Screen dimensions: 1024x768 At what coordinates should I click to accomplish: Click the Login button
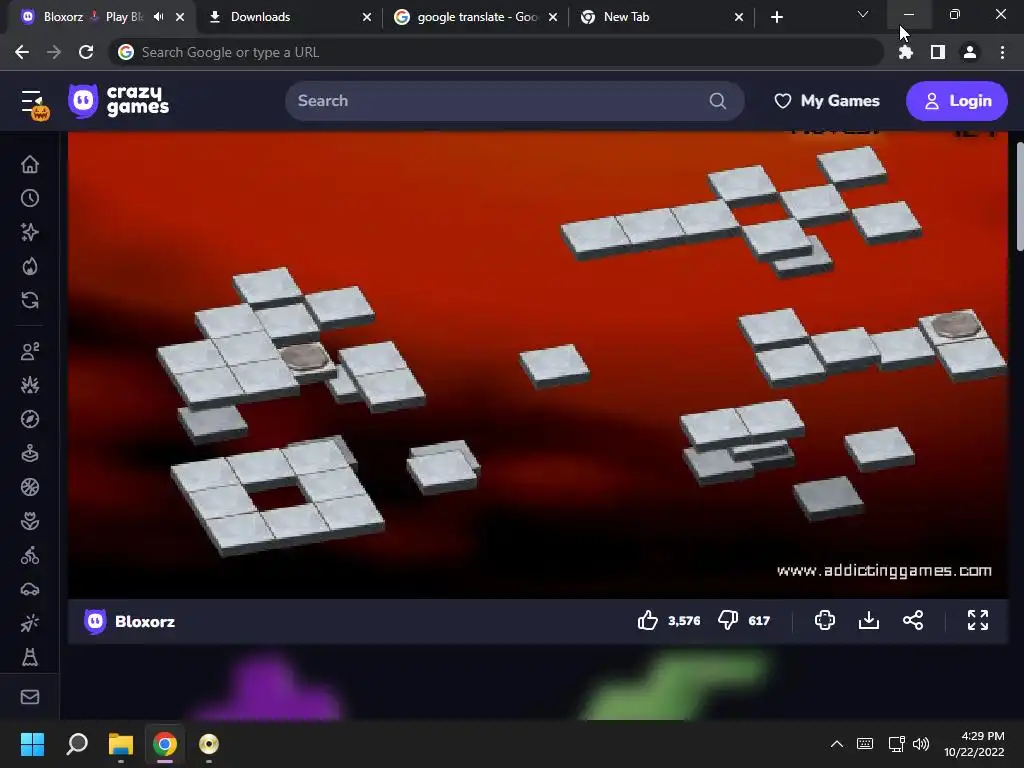tap(957, 101)
